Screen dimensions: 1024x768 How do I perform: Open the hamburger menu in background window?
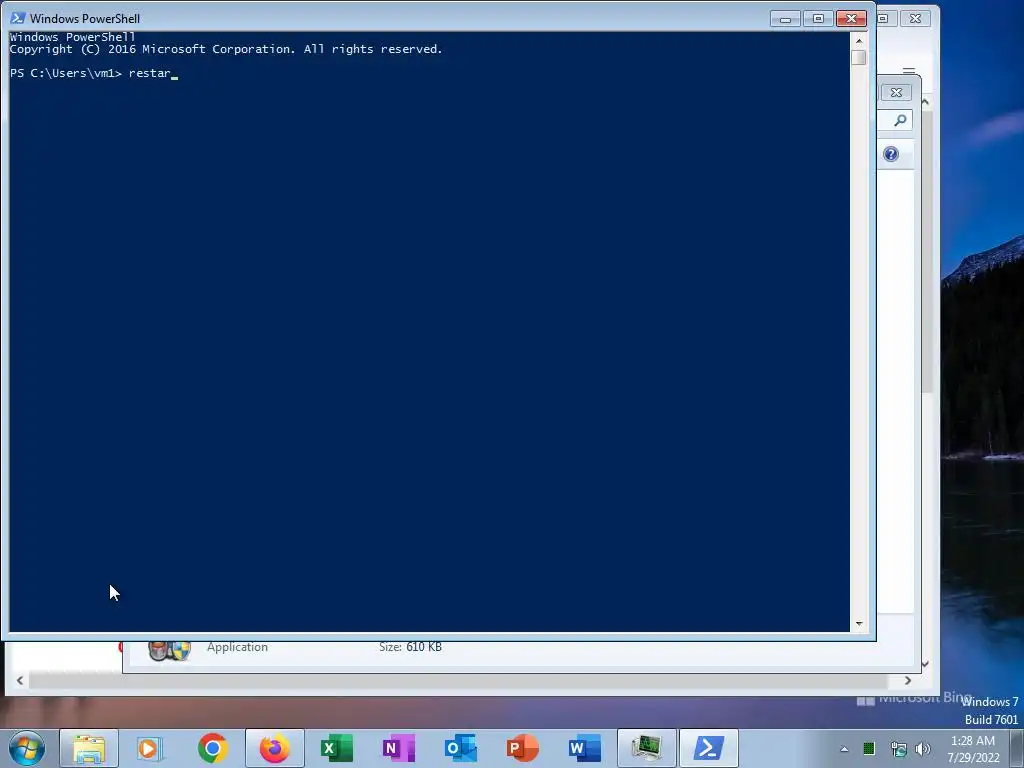click(908, 71)
